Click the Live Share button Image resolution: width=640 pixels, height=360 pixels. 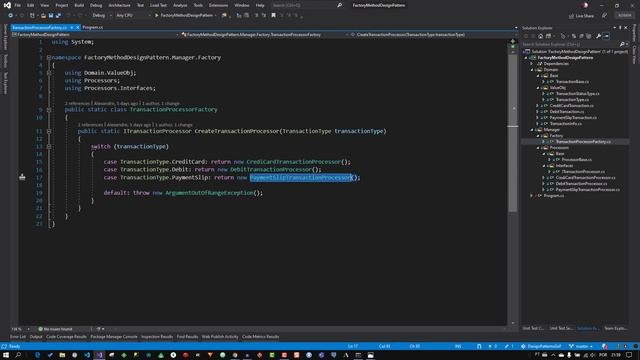click(x=581, y=16)
